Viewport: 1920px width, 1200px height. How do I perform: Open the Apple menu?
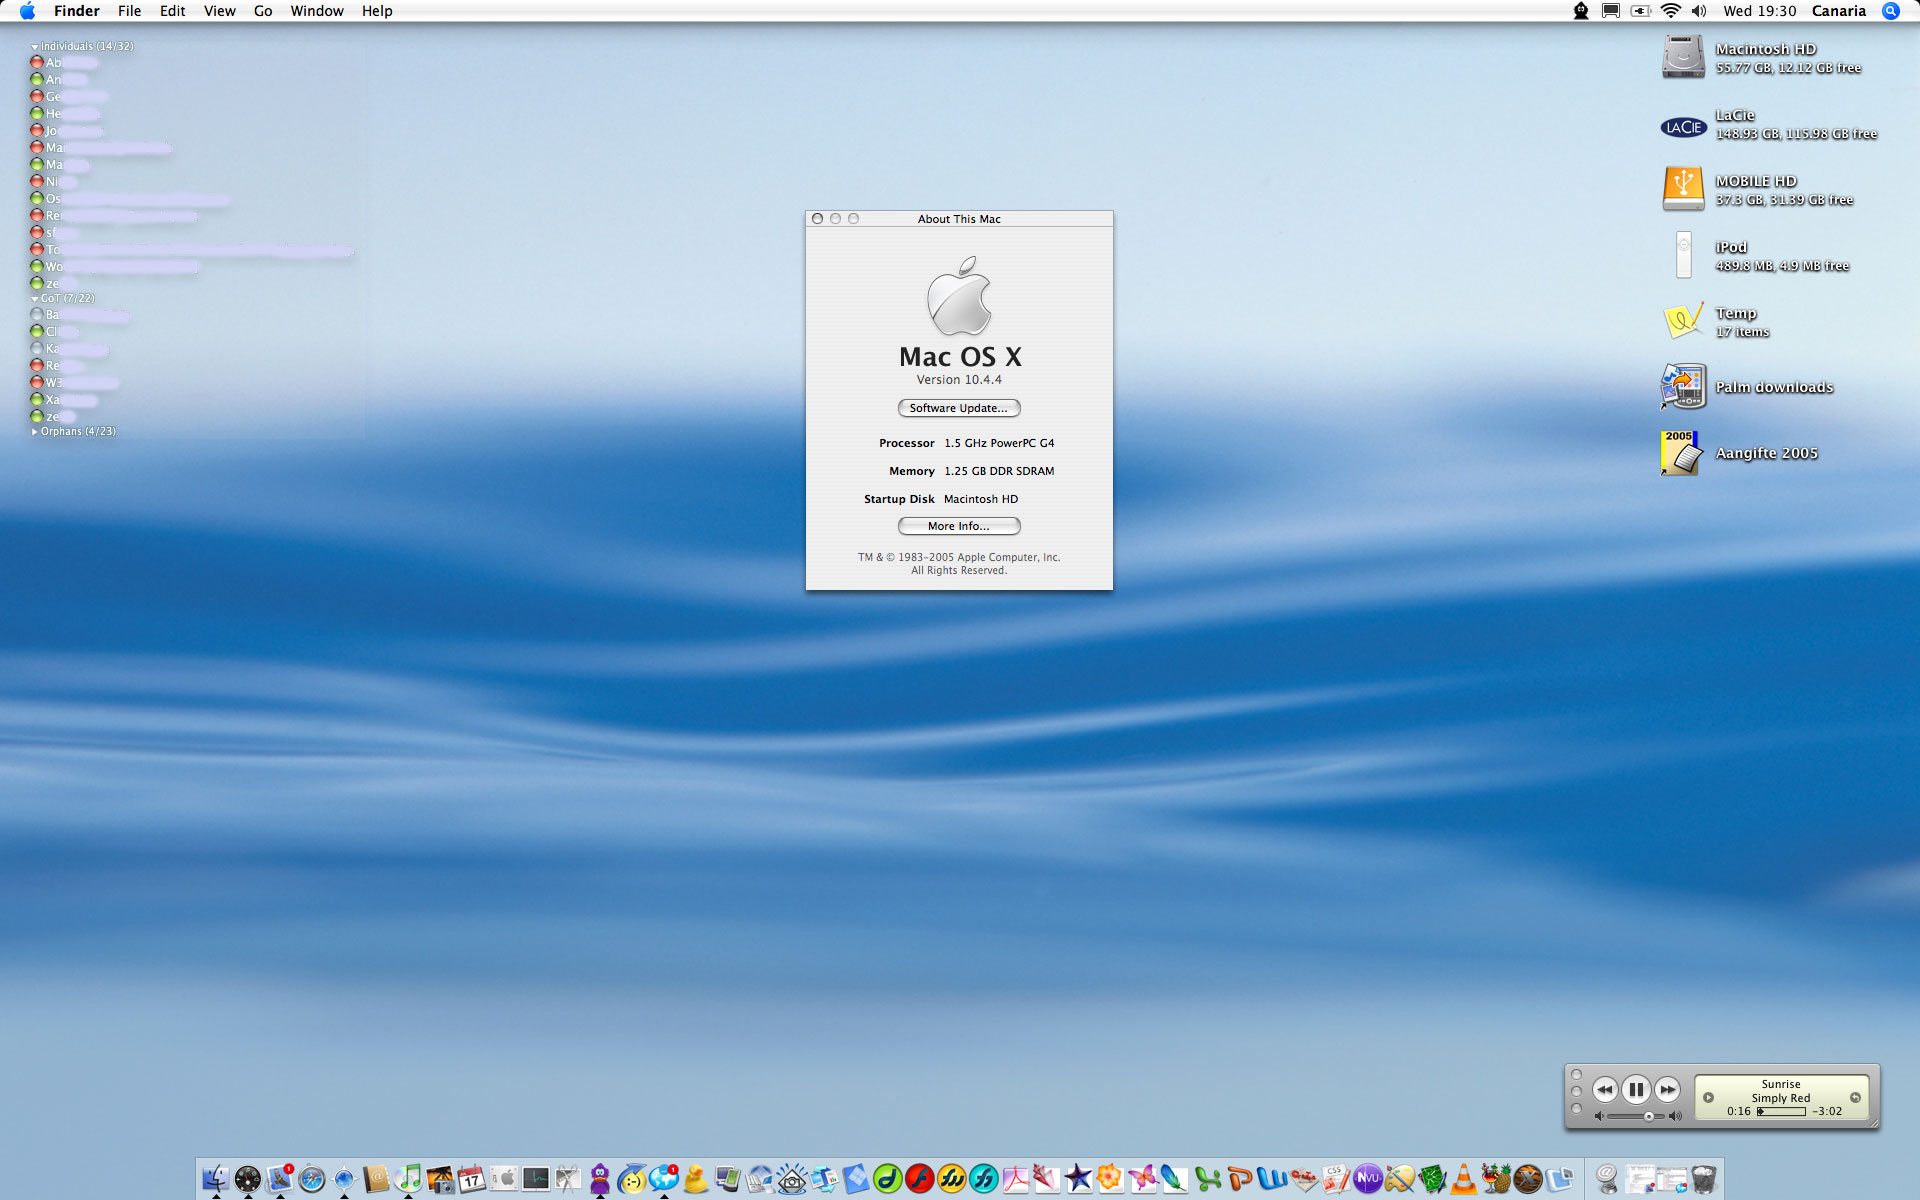tap(27, 11)
